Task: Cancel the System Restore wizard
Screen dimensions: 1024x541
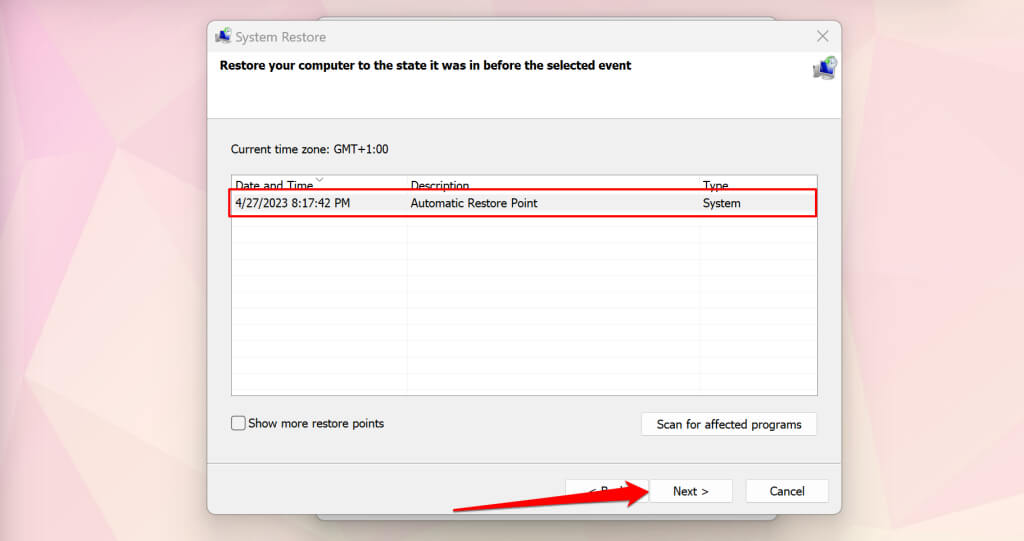Action: click(x=787, y=491)
